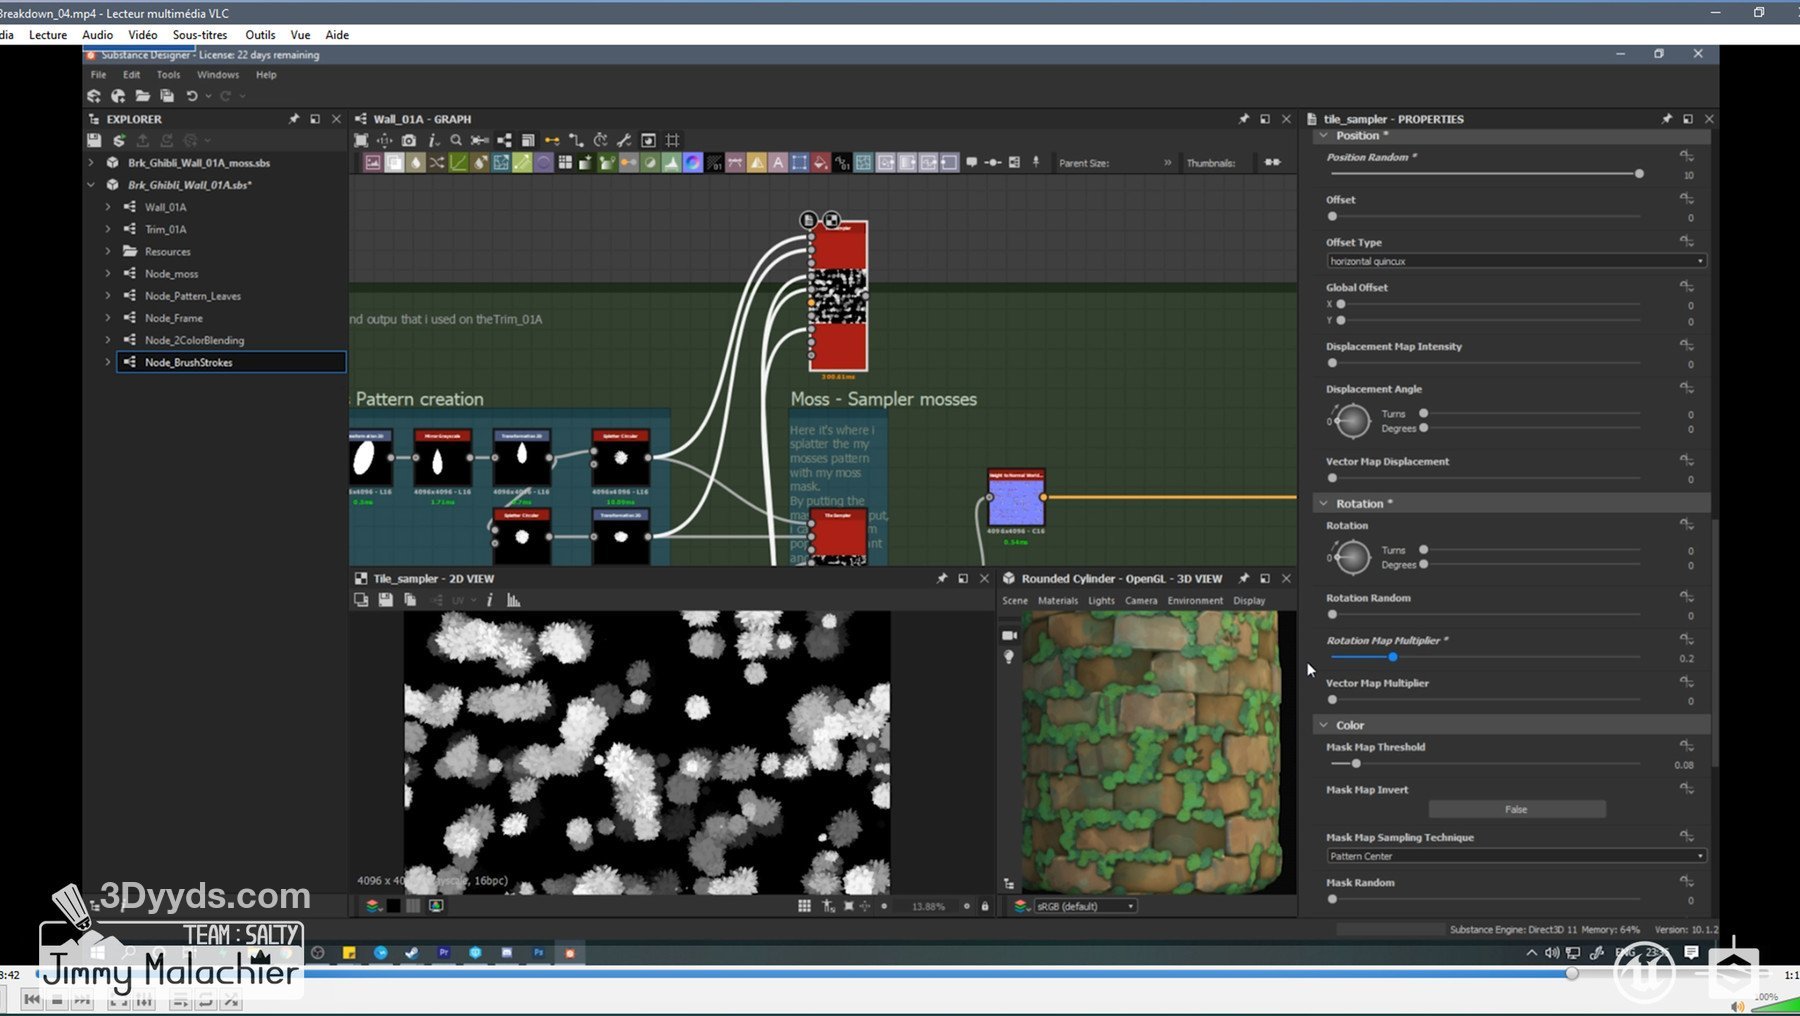Click the save icon in 2D View toolbar
This screenshot has width=1800, height=1016.
(385, 600)
